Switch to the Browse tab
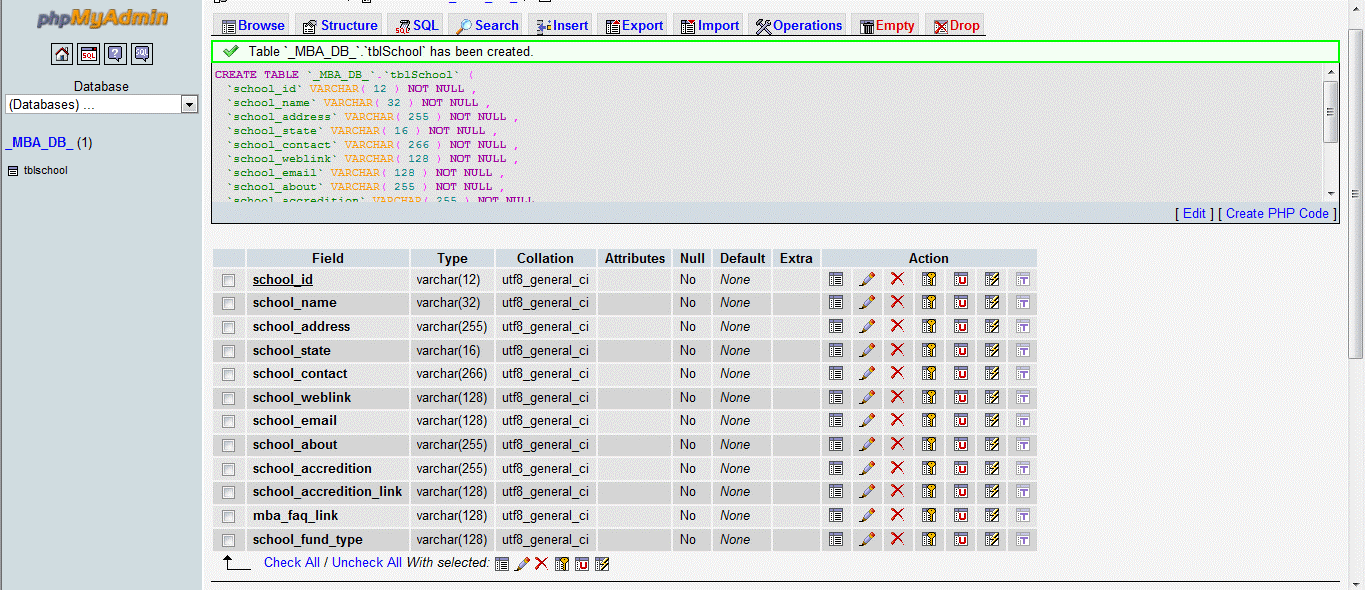This screenshot has height=590, width=1366. point(253,25)
